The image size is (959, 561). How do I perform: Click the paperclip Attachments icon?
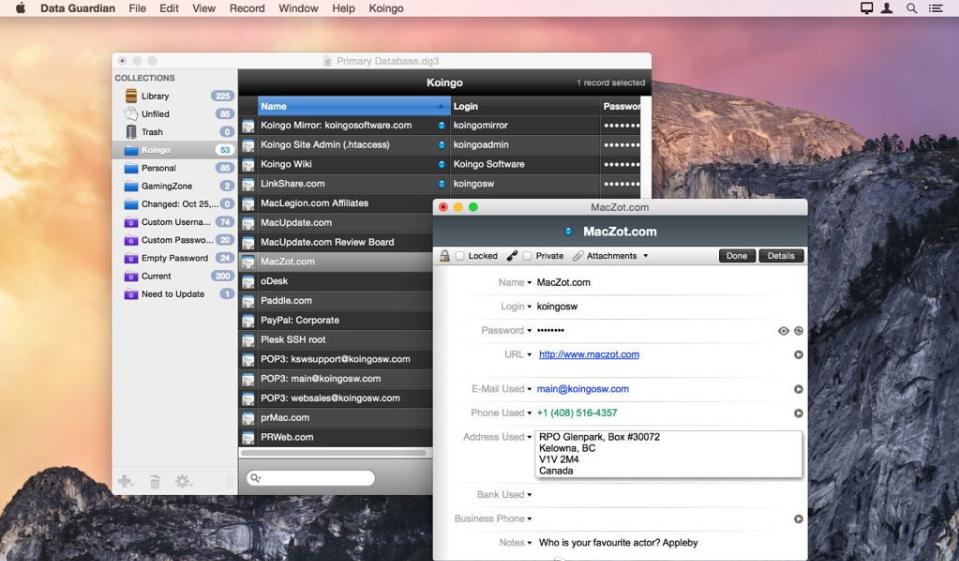tap(578, 256)
